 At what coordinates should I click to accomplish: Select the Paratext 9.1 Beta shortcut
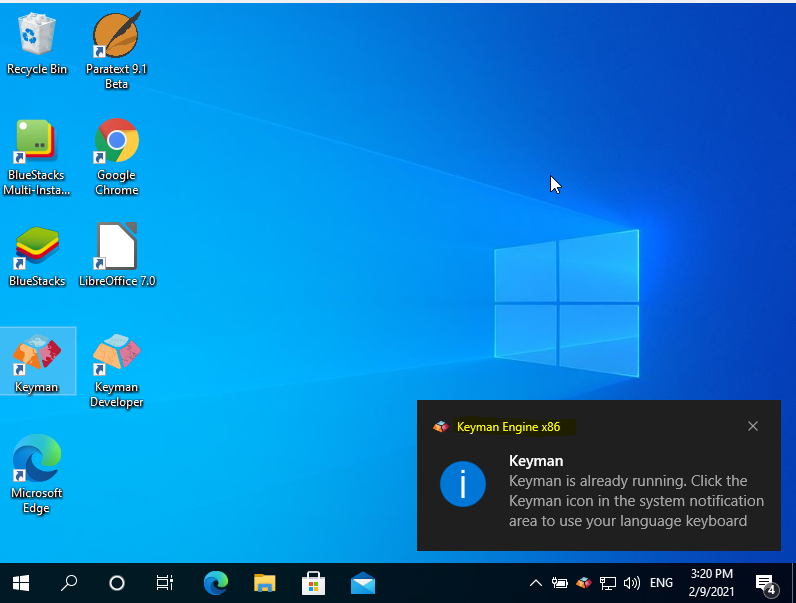pos(116,50)
